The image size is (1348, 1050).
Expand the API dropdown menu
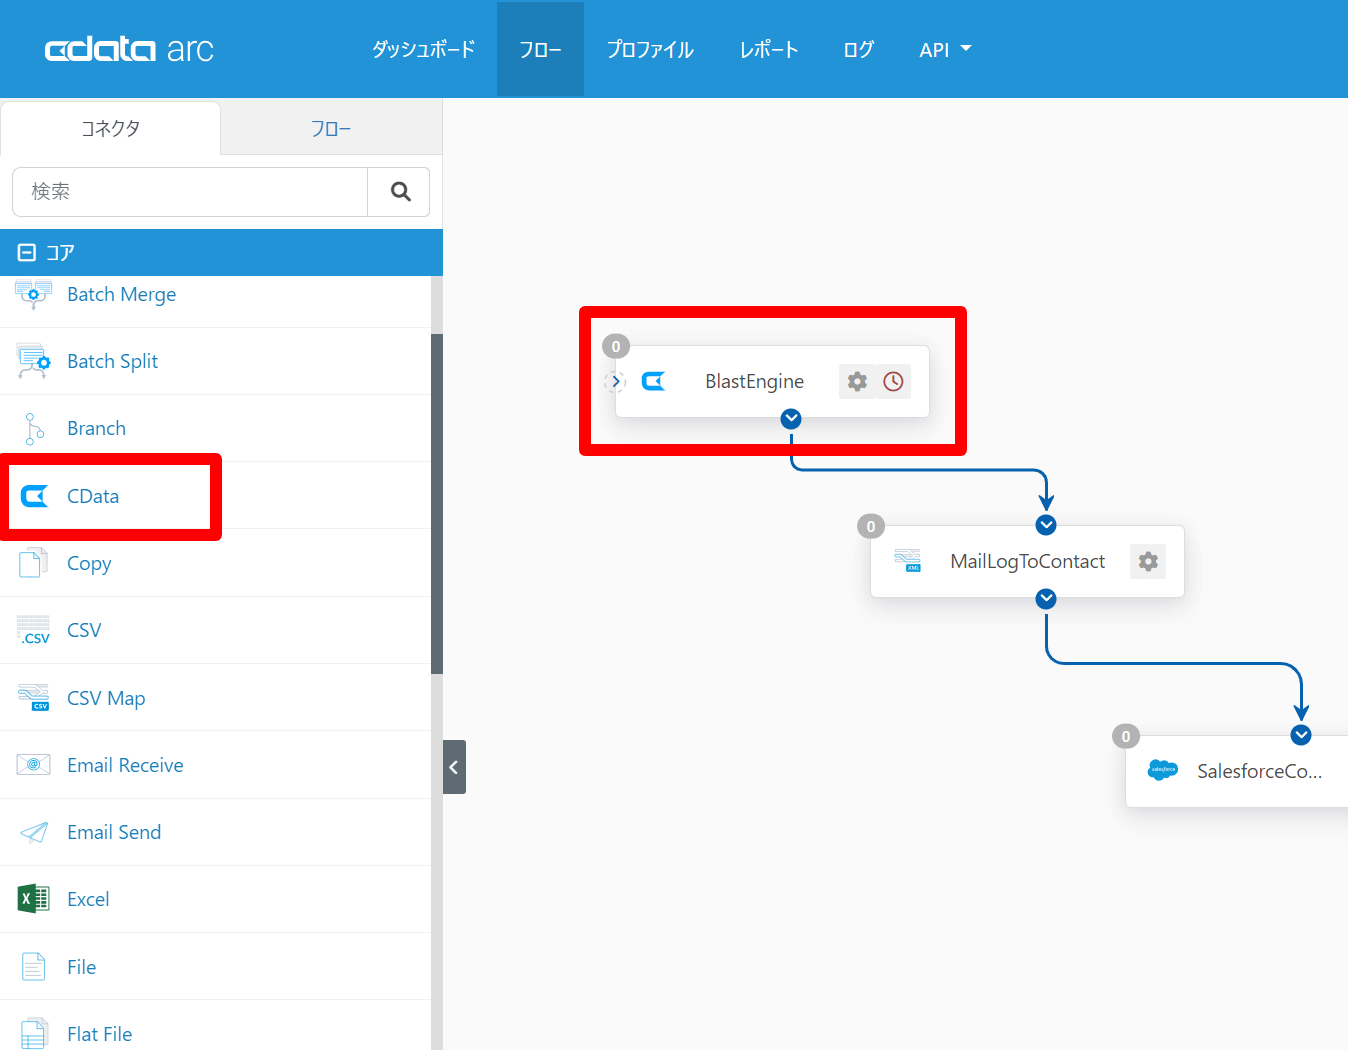(945, 49)
